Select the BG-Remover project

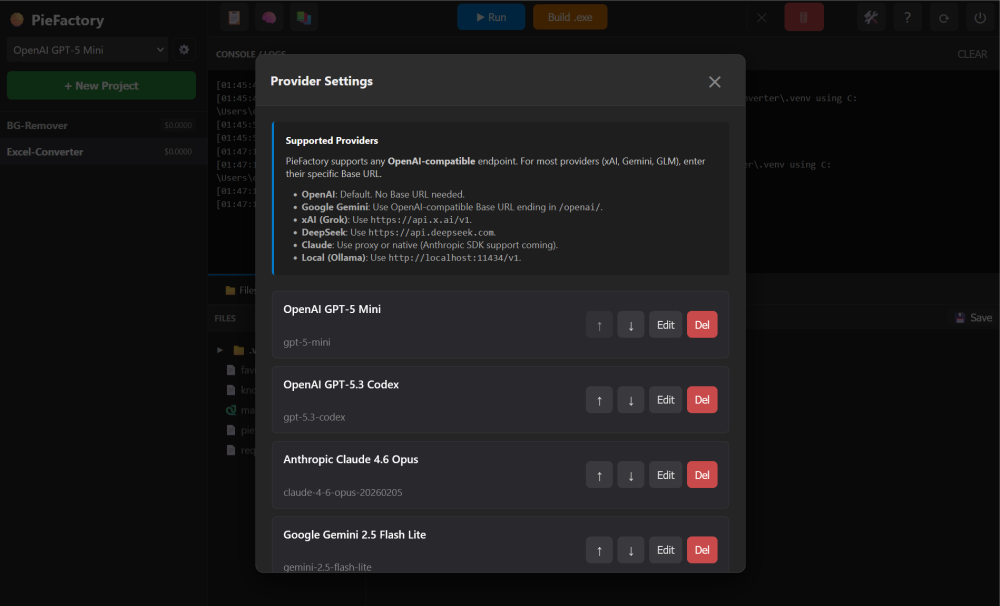[37, 125]
